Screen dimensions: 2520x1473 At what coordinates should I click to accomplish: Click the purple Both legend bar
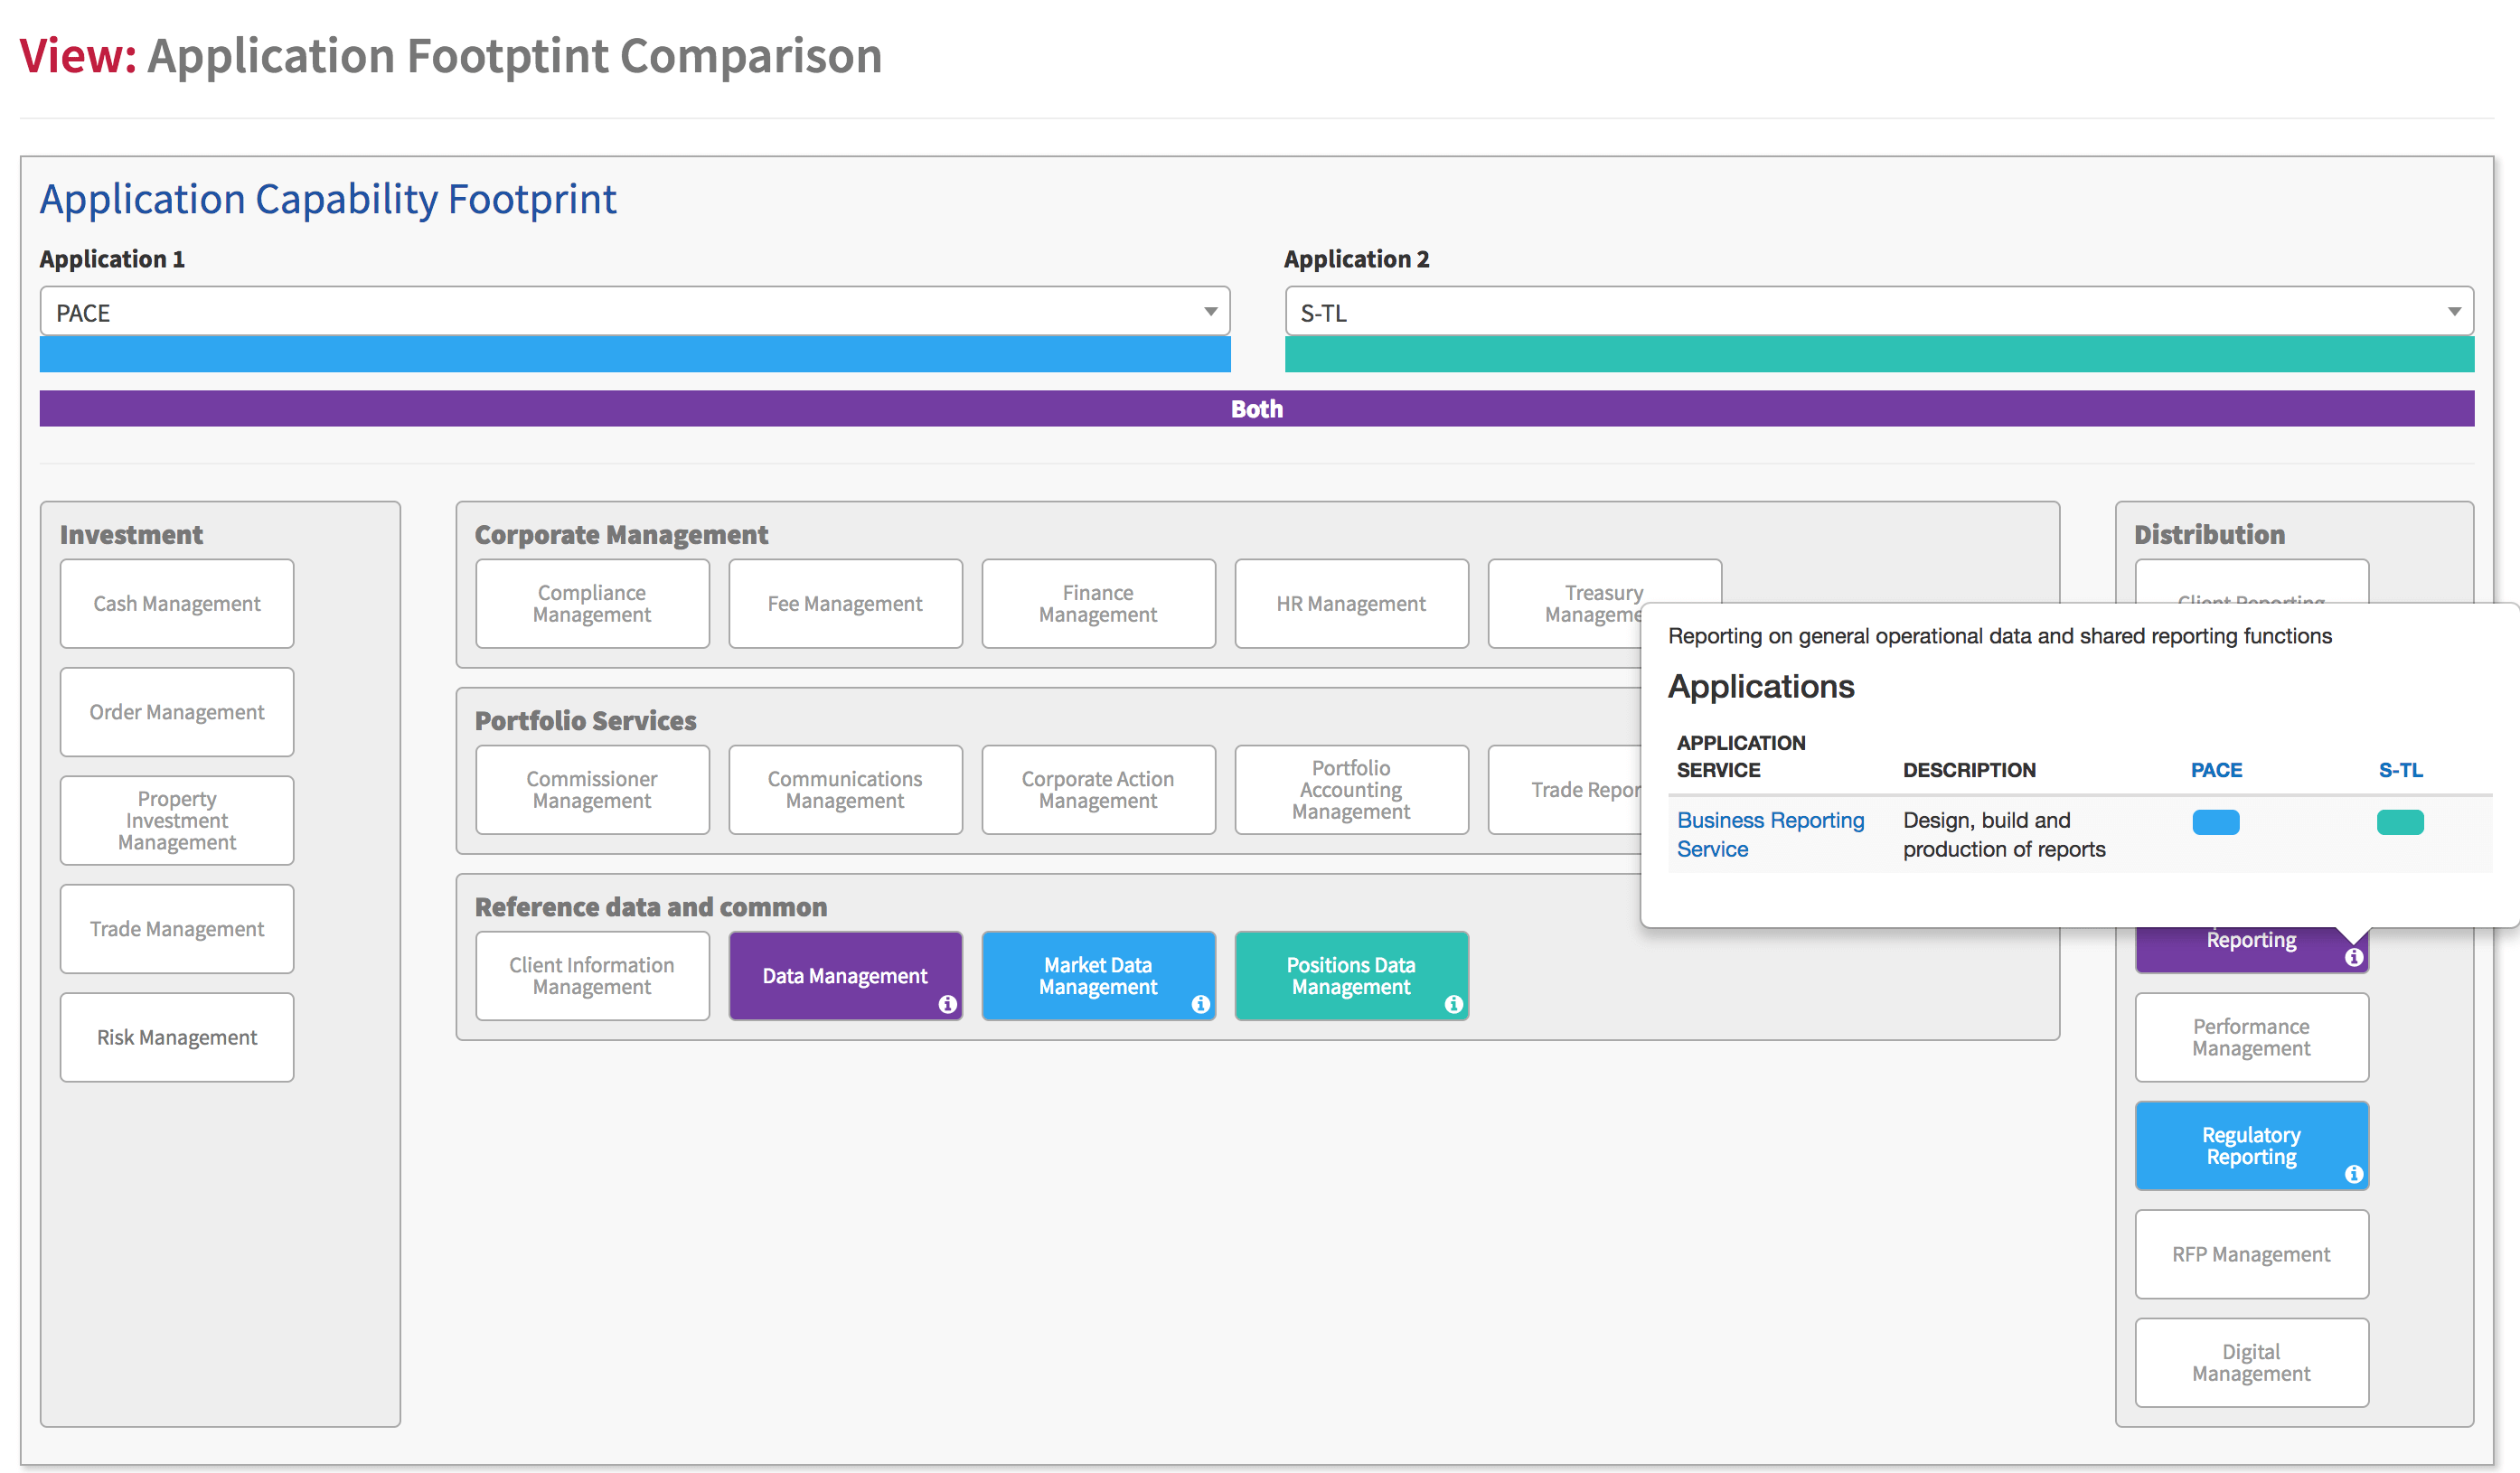click(x=1257, y=408)
